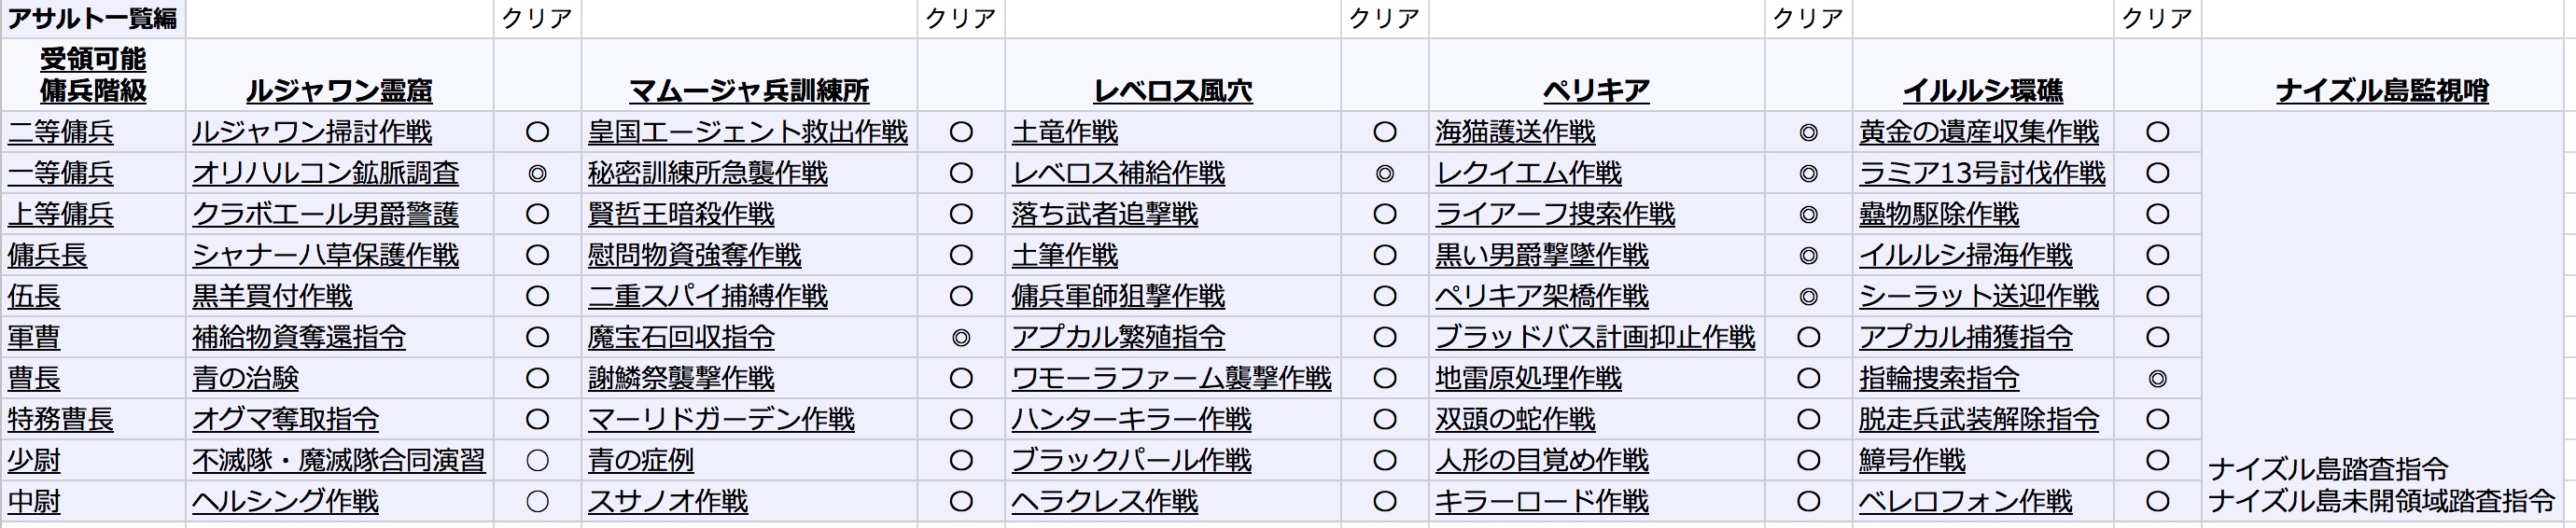Click the ラミア13号討伐作戦 link
Screen dimensions: 2576x528
1982,174
